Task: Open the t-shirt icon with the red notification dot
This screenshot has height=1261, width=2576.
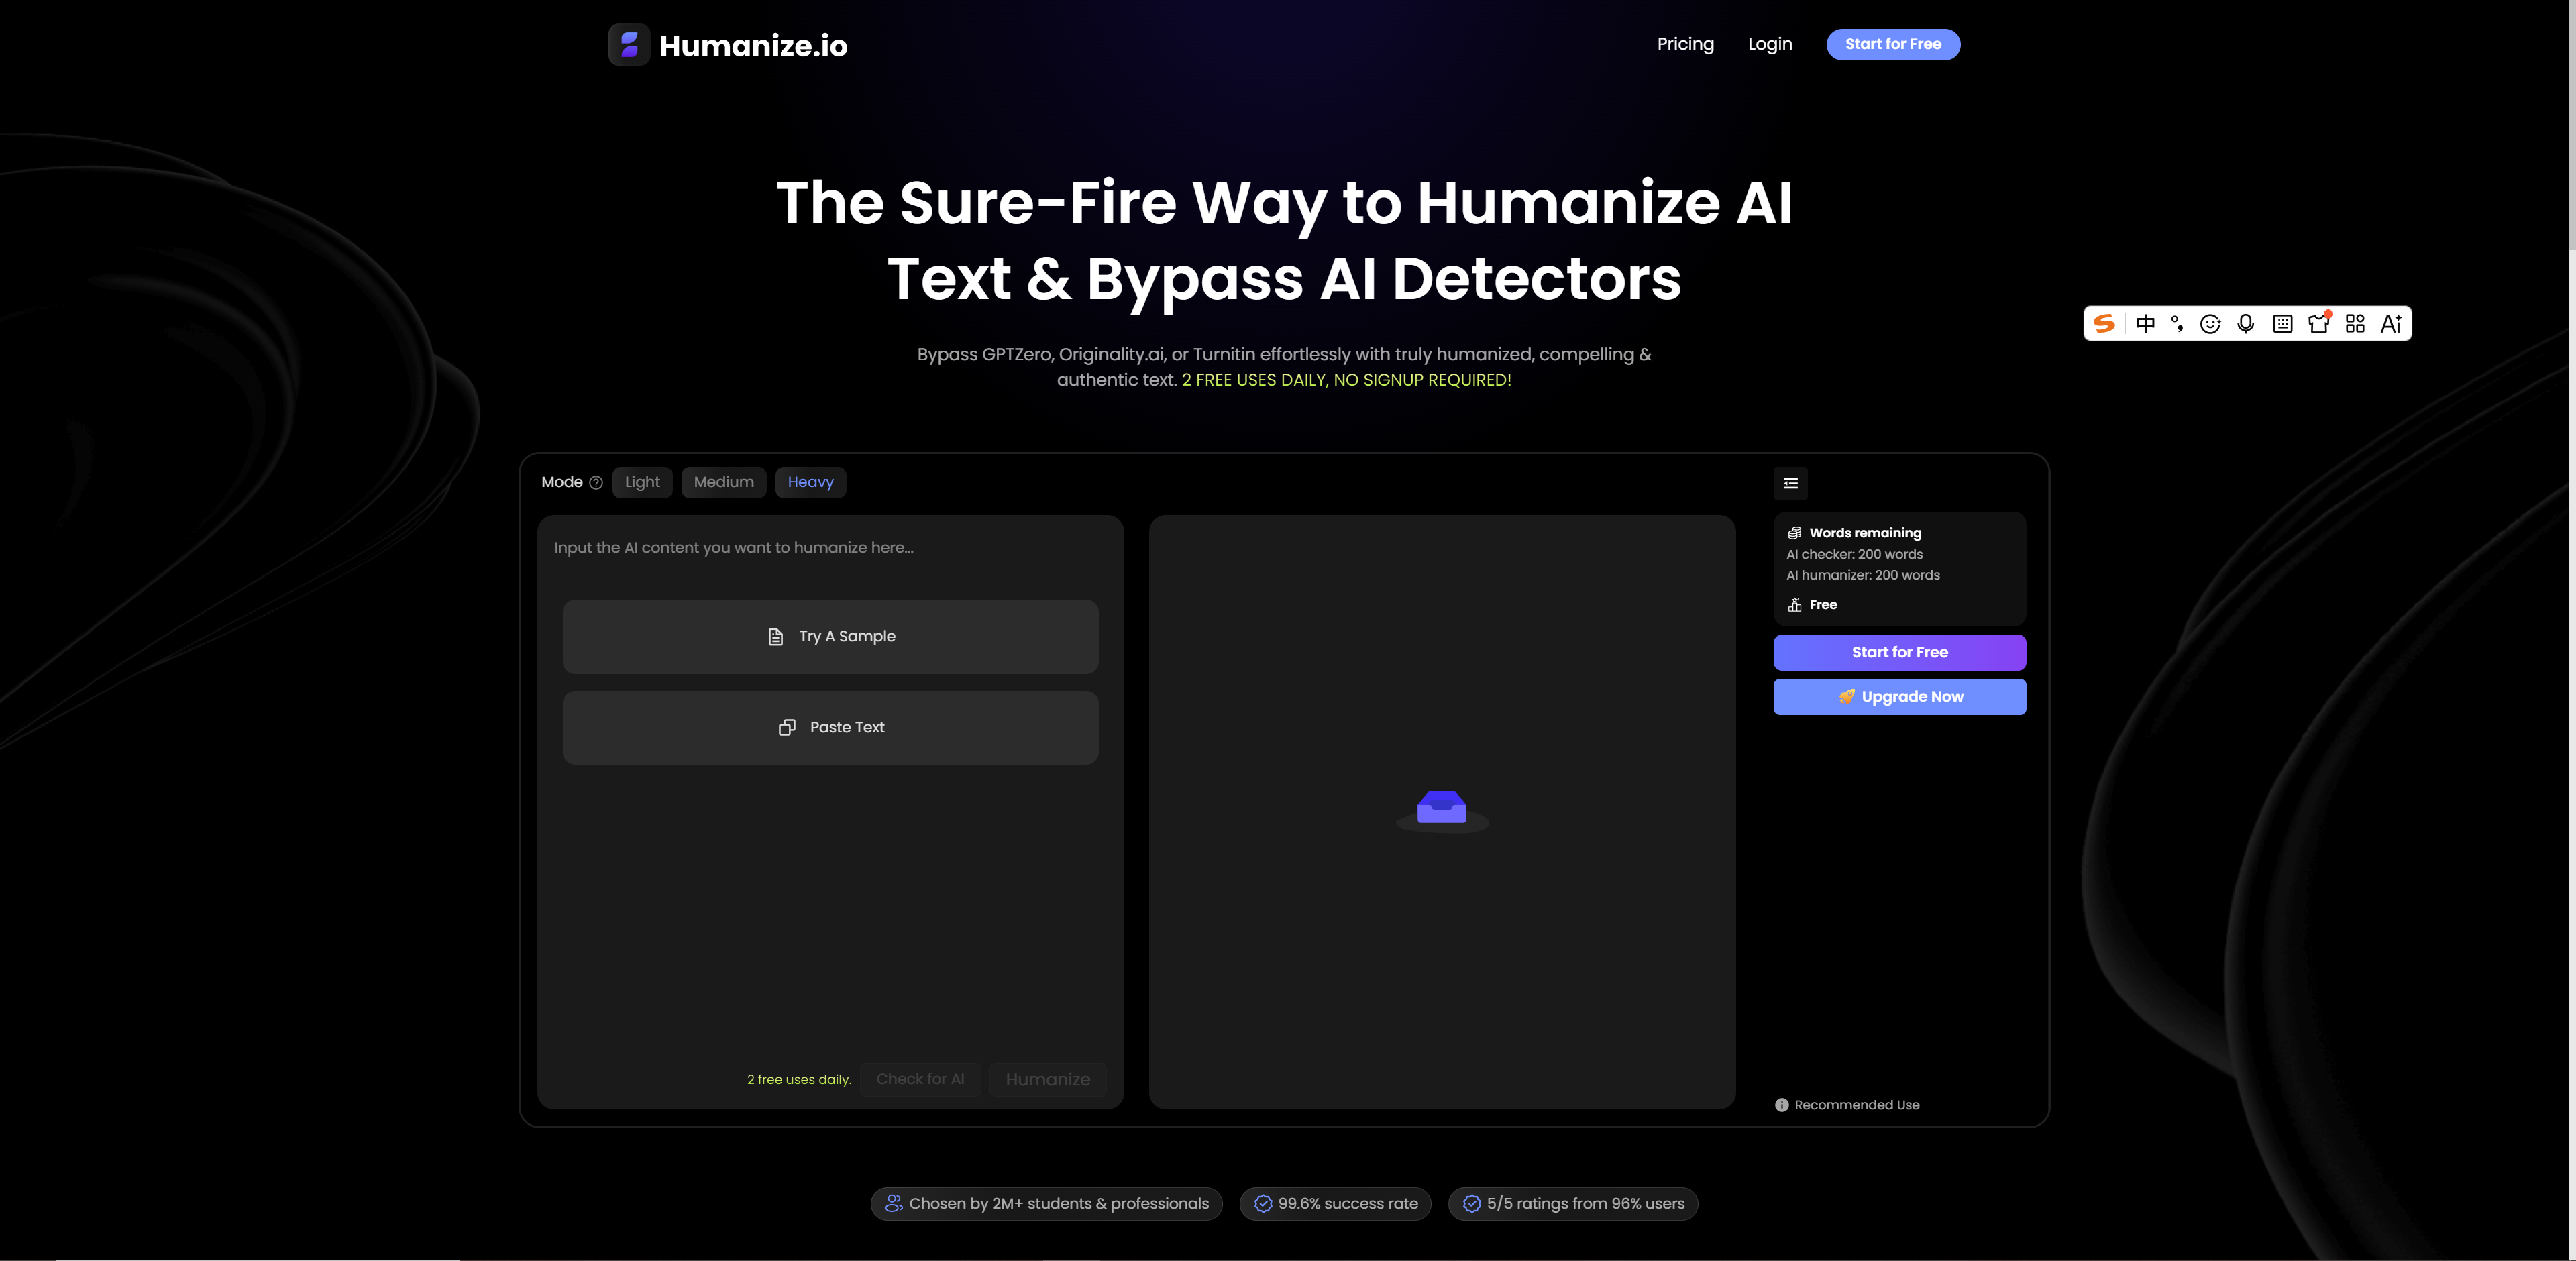Action: tap(2318, 324)
